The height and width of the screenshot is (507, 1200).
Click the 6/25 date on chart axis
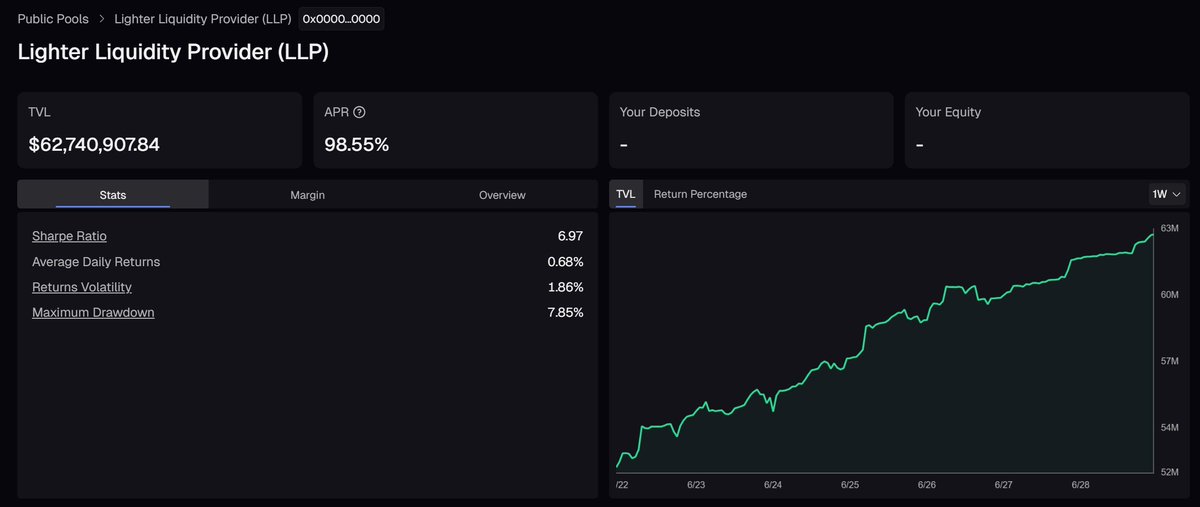click(850, 485)
